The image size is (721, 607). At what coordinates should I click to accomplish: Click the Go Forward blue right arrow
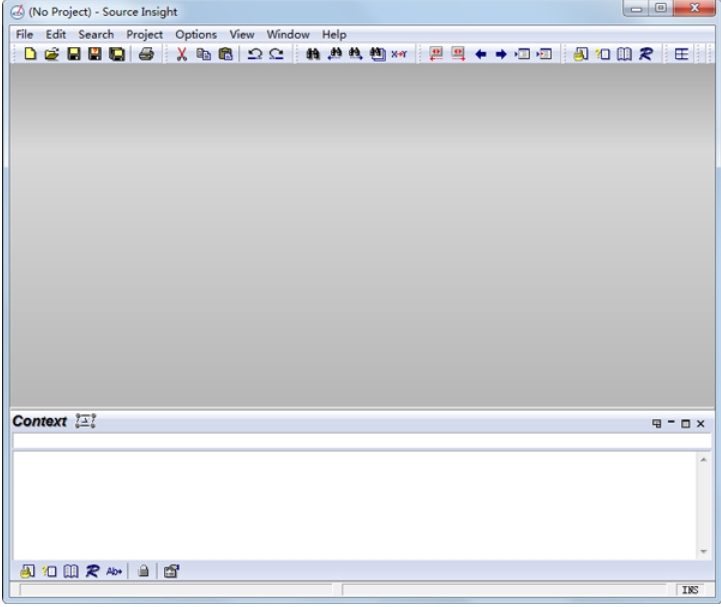[501, 54]
